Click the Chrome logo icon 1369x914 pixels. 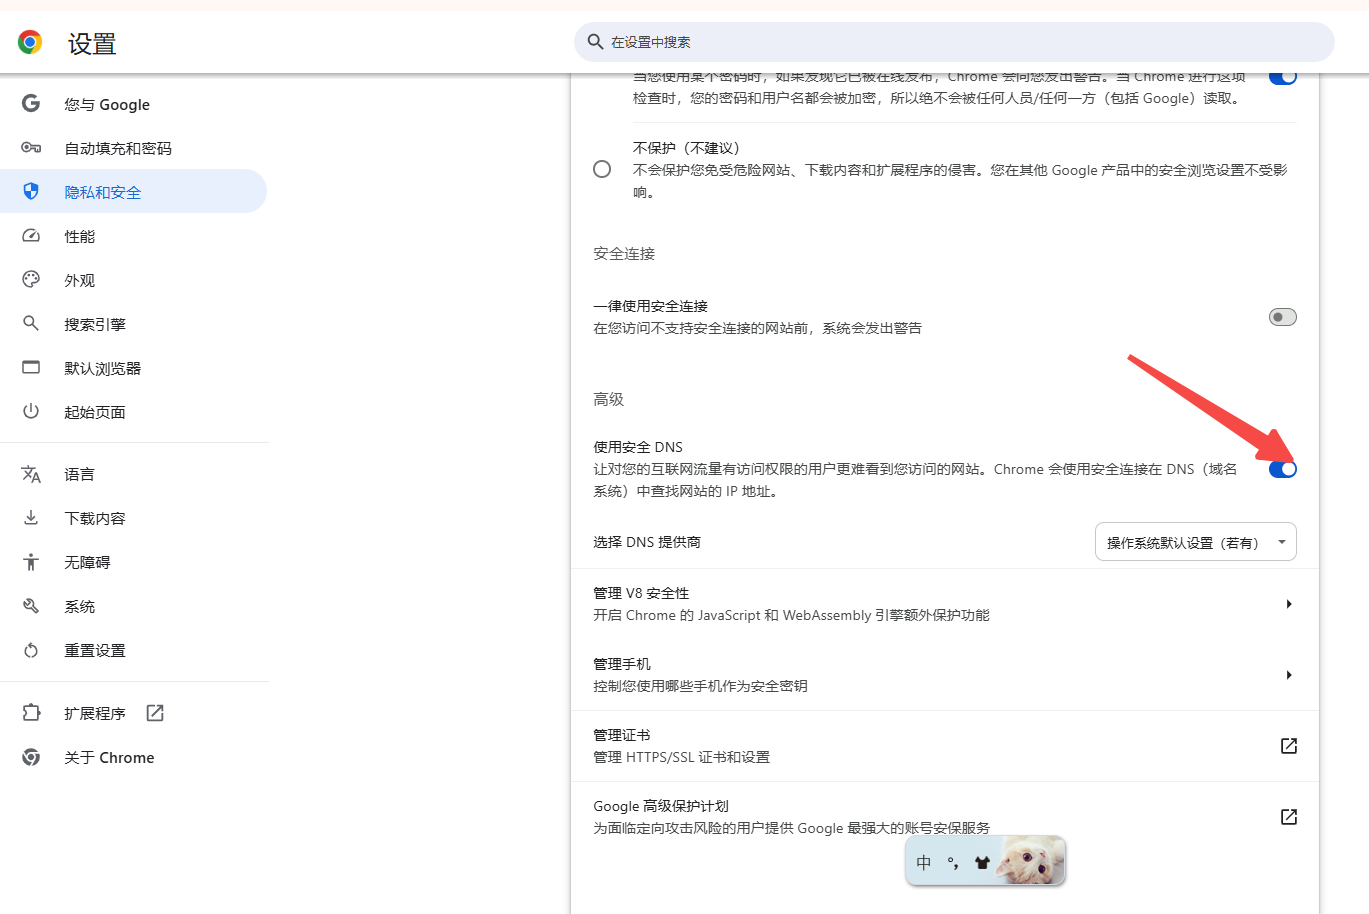pyautogui.click(x=30, y=42)
